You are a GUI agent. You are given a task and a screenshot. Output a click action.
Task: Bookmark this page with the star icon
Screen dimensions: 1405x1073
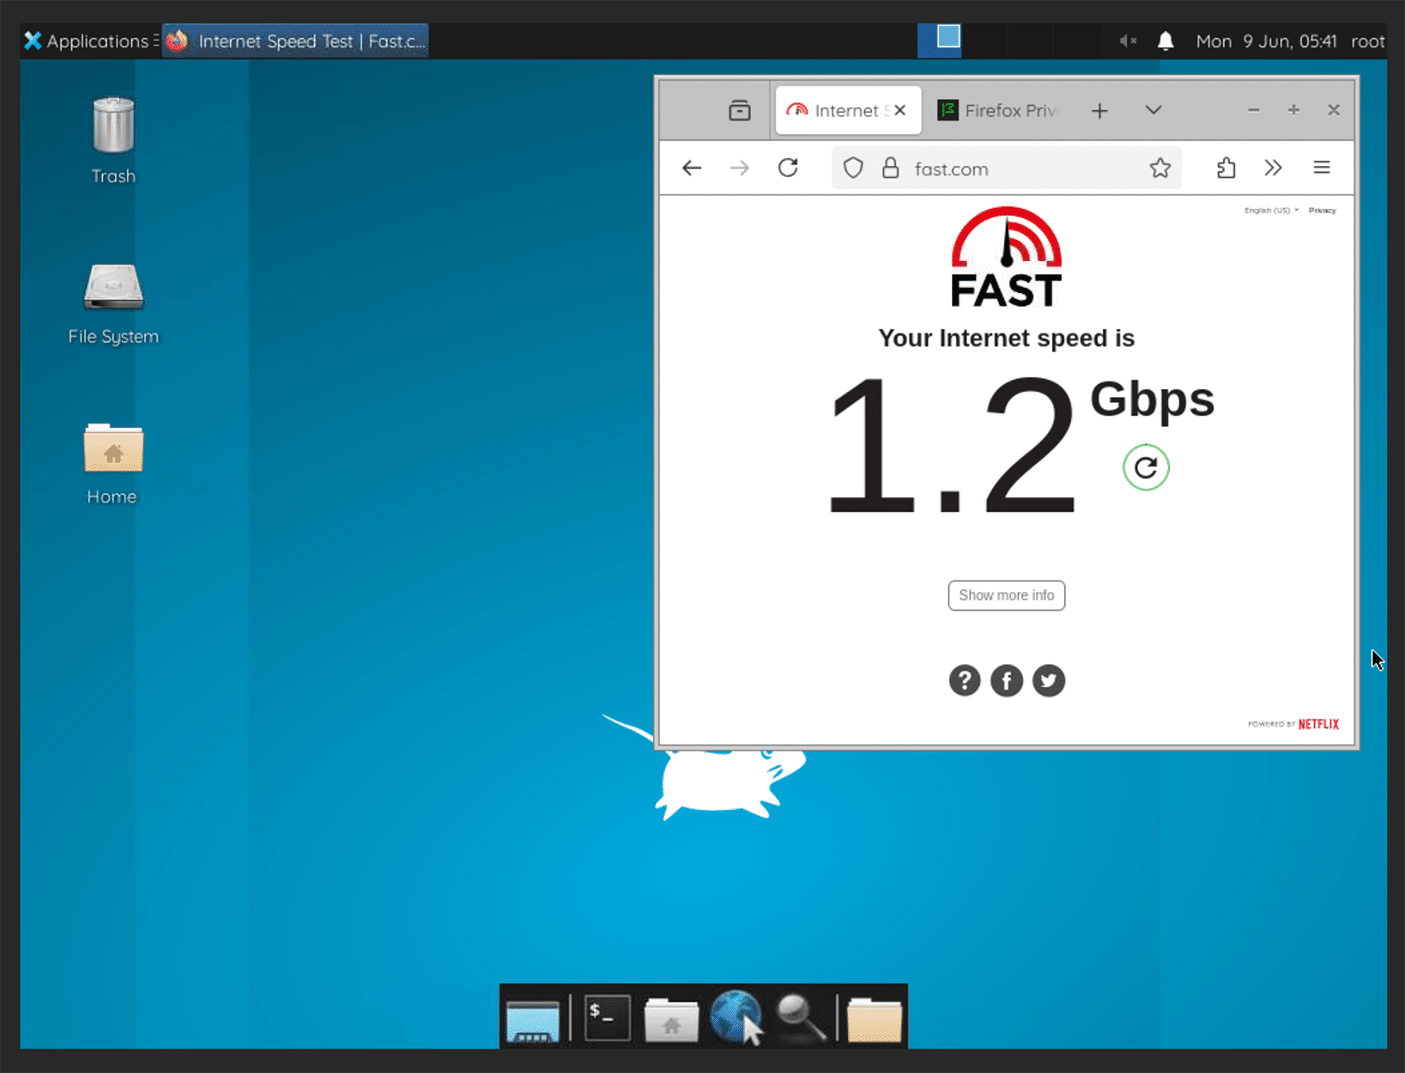pyautogui.click(x=1159, y=168)
